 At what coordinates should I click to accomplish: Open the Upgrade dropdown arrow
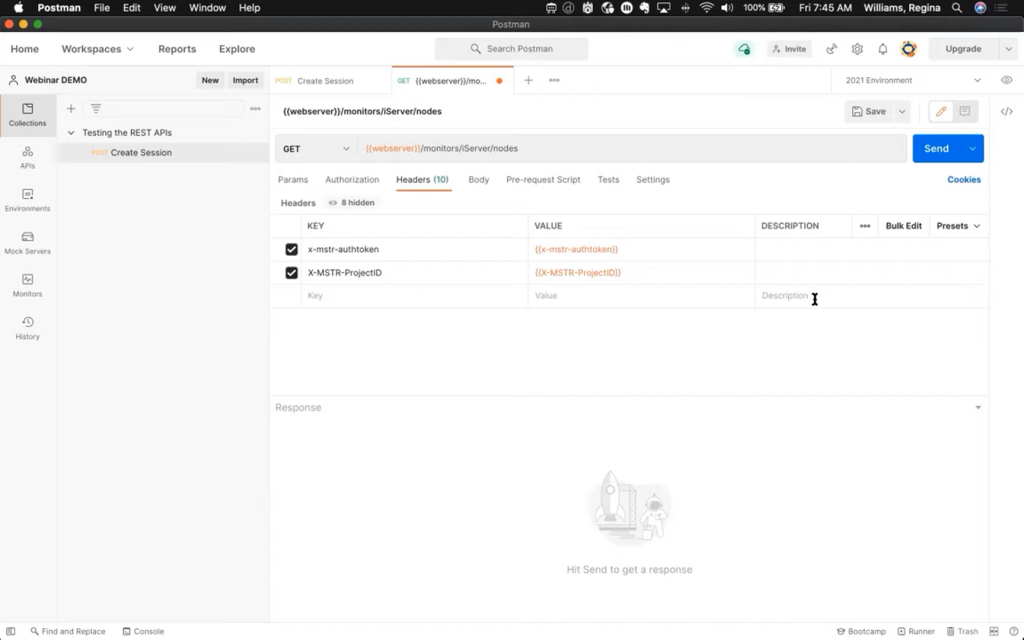(x=1008, y=49)
